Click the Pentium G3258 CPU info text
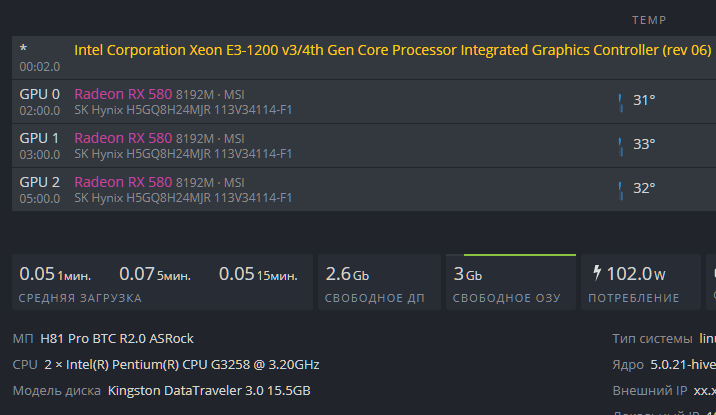The width and height of the screenshot is (716, 415). pyautogui.click(x=180, y=364)
